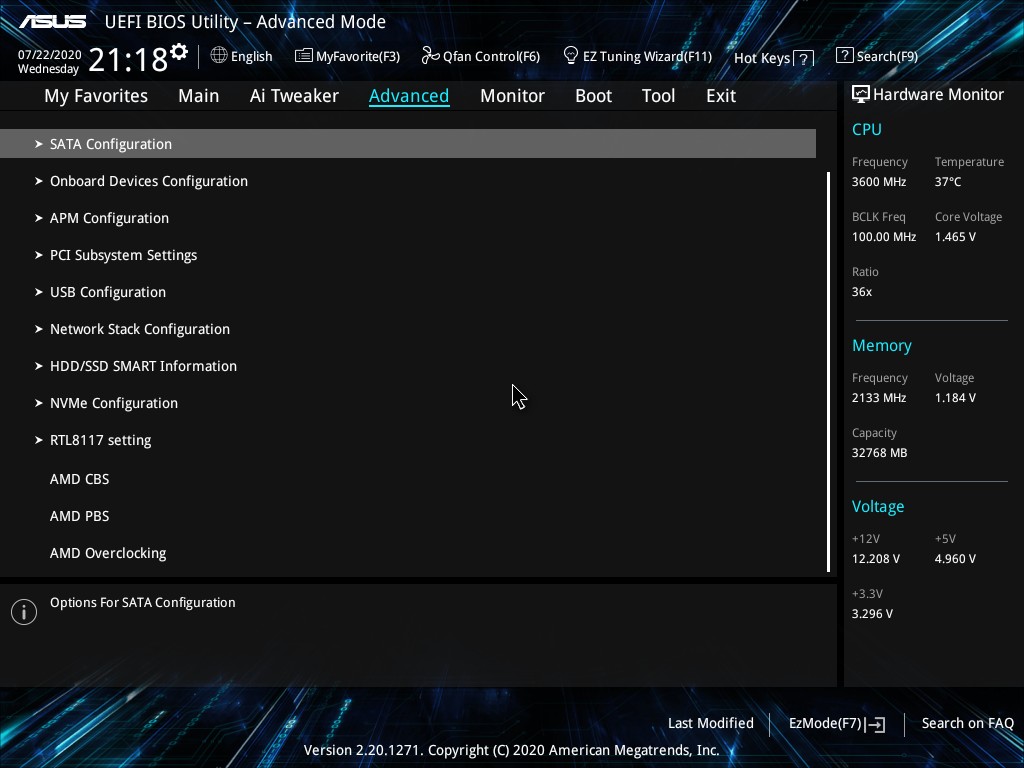Image resolution: width=1024 pixels, height=768 pixels.
Task: Expand Onboard Devices Configuration
Action: (x=148, y=181)
